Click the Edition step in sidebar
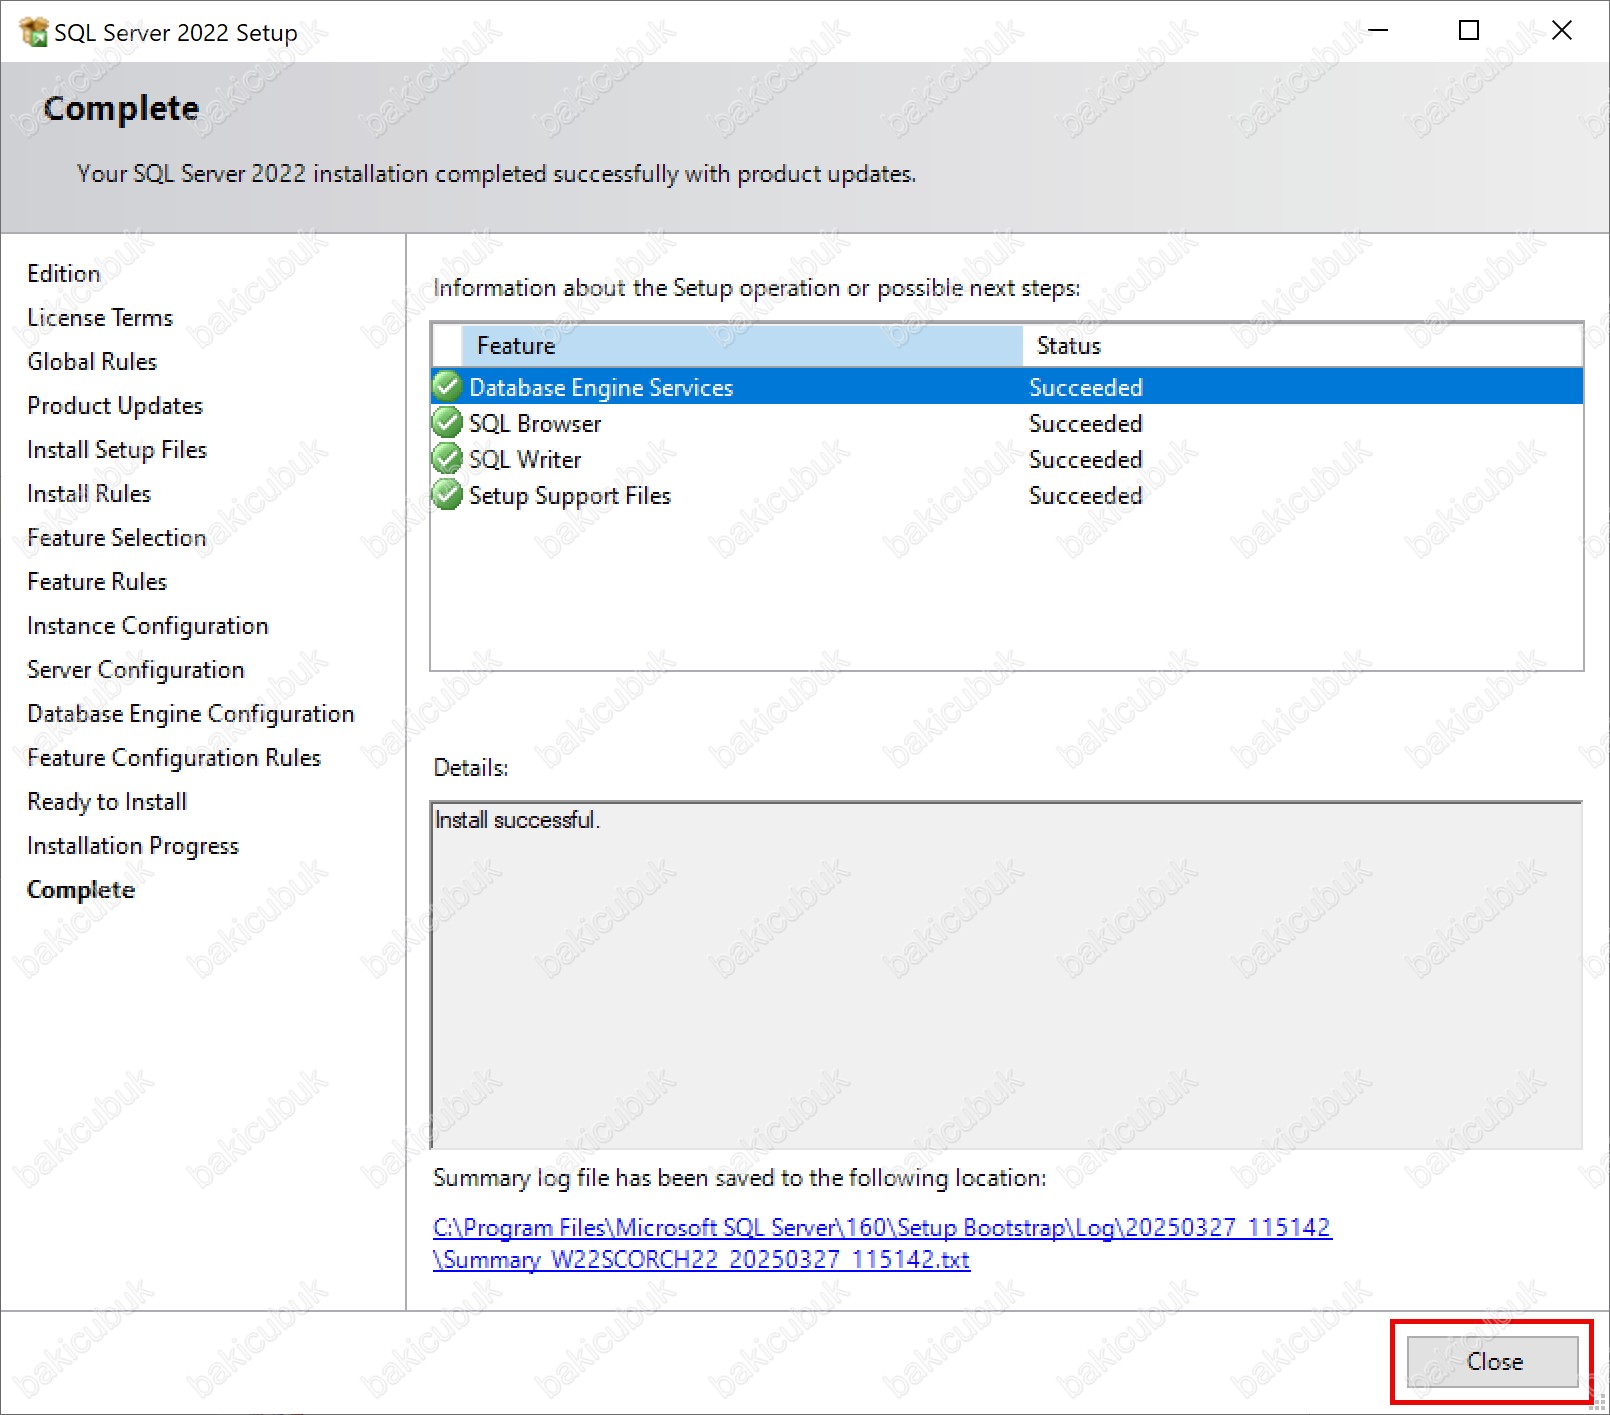 click(x=64, y=273)
